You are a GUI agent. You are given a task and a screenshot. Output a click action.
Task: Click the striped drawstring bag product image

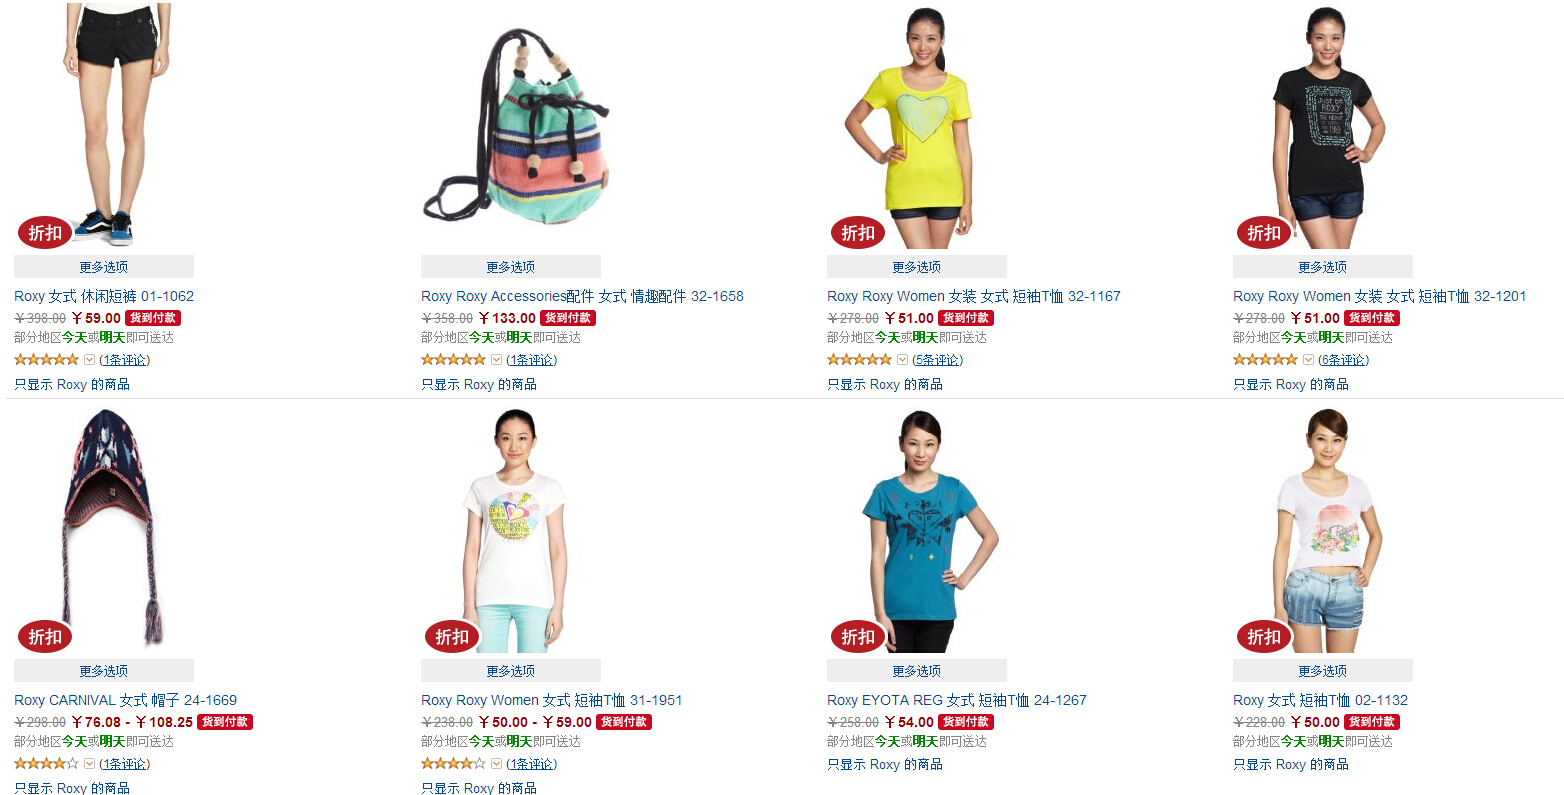coord(516,128)
